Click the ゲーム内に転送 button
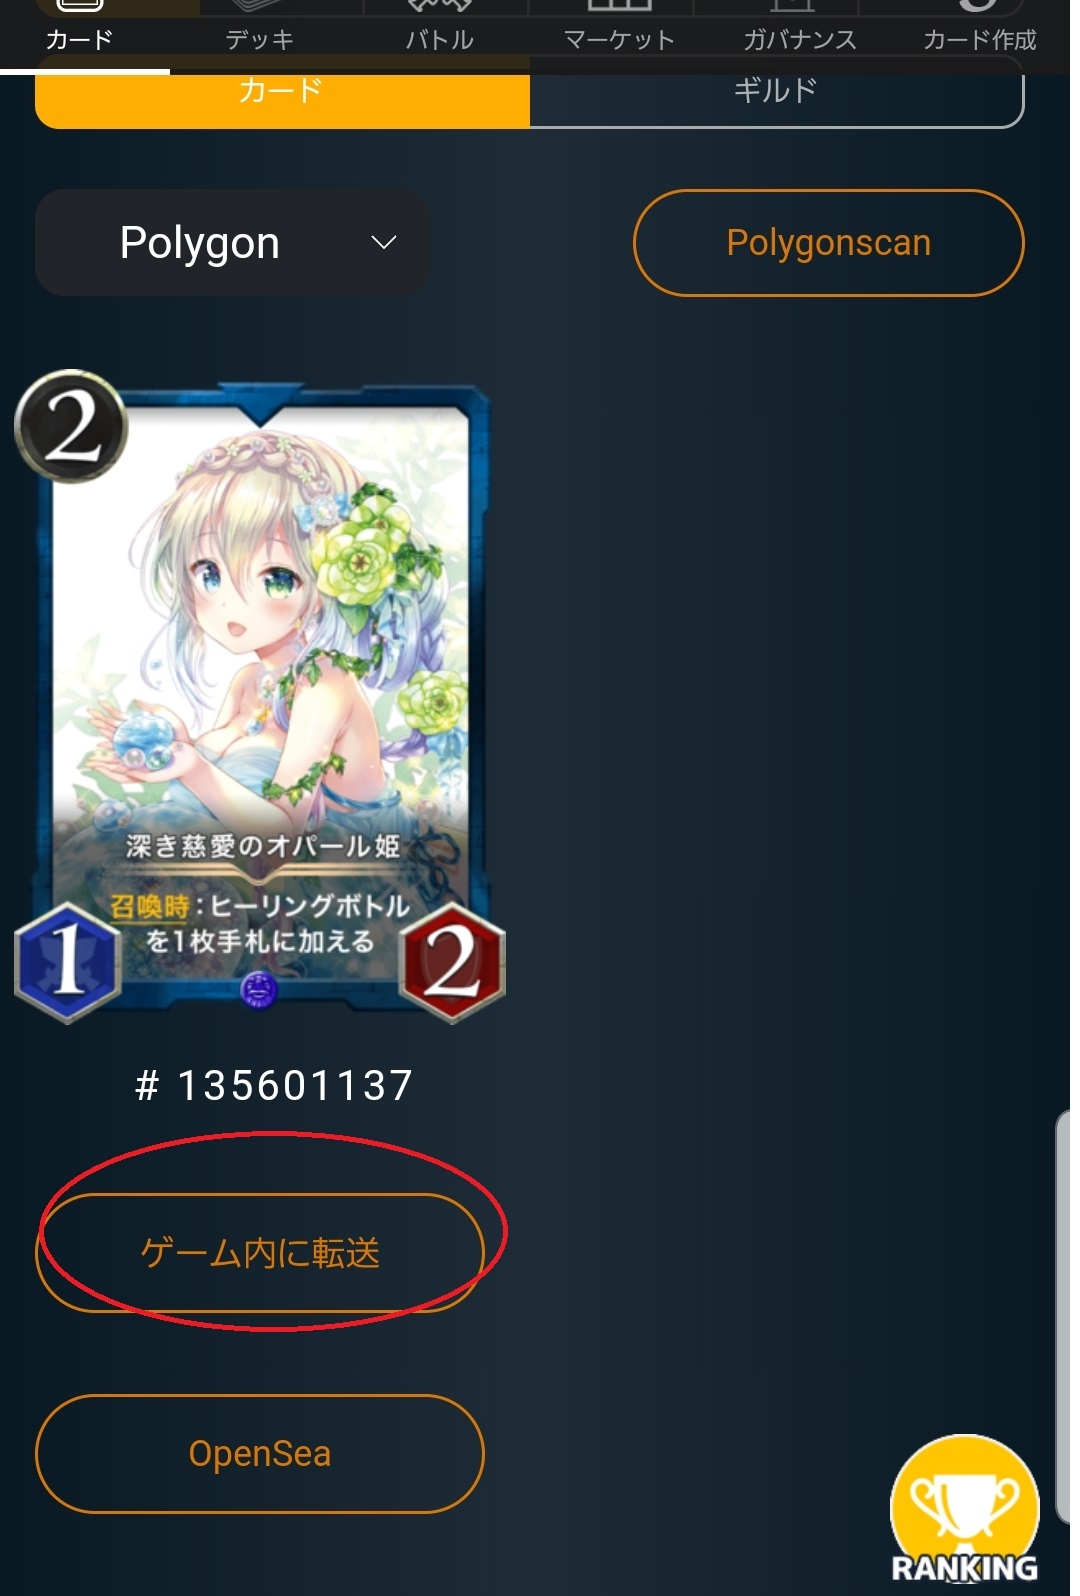This screenshot has height=1596, width=1080. click(260, 1253)
